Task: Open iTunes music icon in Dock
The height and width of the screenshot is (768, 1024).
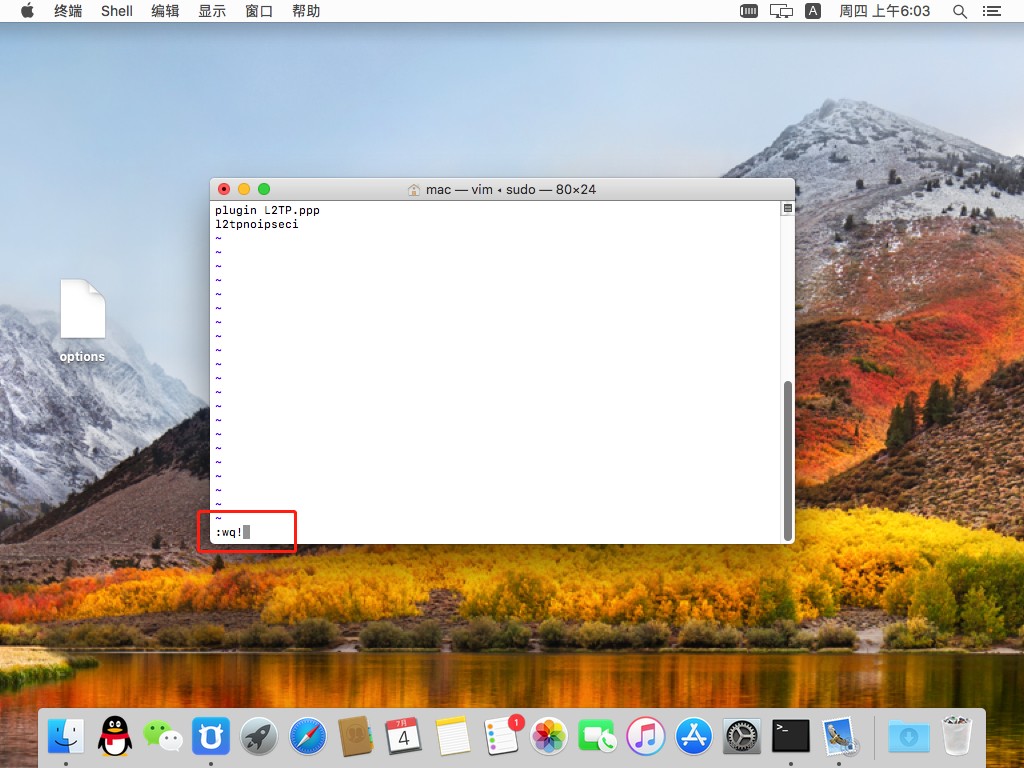Action: pos(646,737)
